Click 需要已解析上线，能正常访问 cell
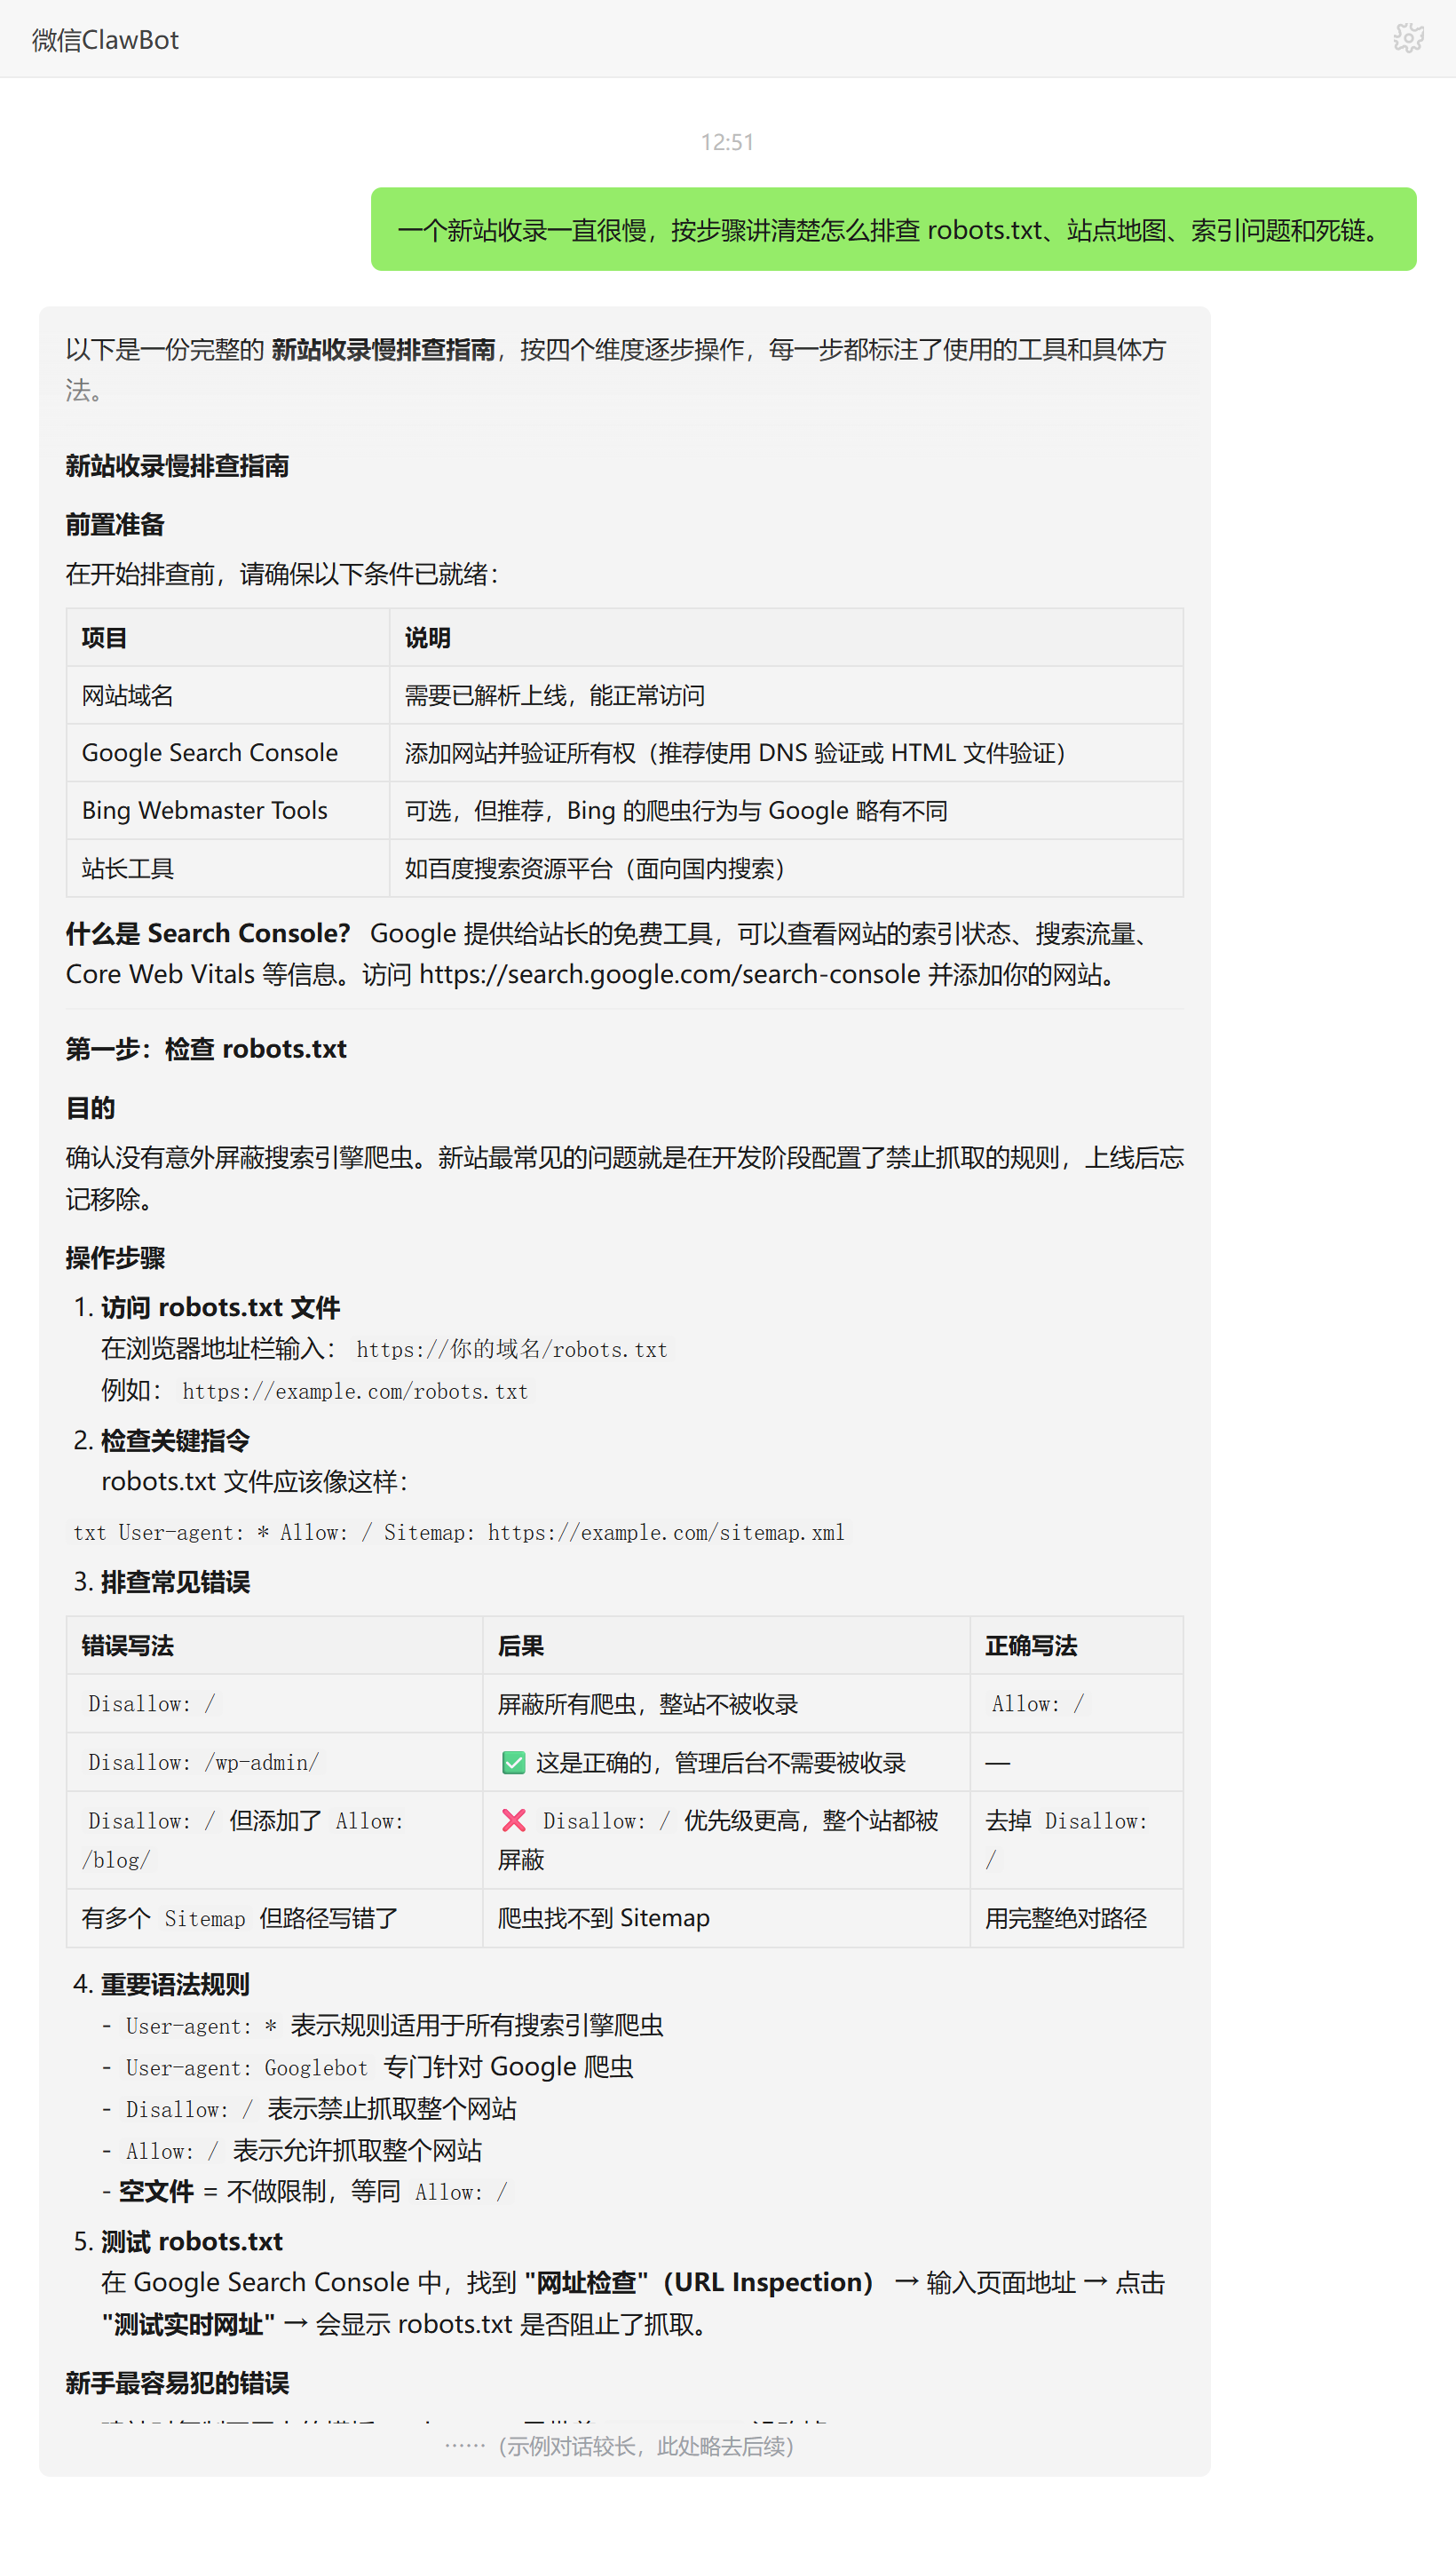The image size is (1456, 2562). tap(786, 695)
